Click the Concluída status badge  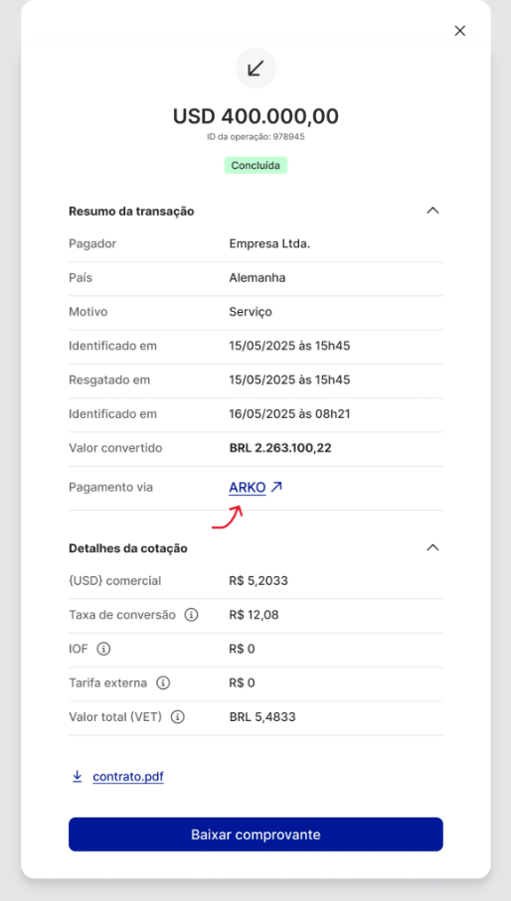[256, 165]
